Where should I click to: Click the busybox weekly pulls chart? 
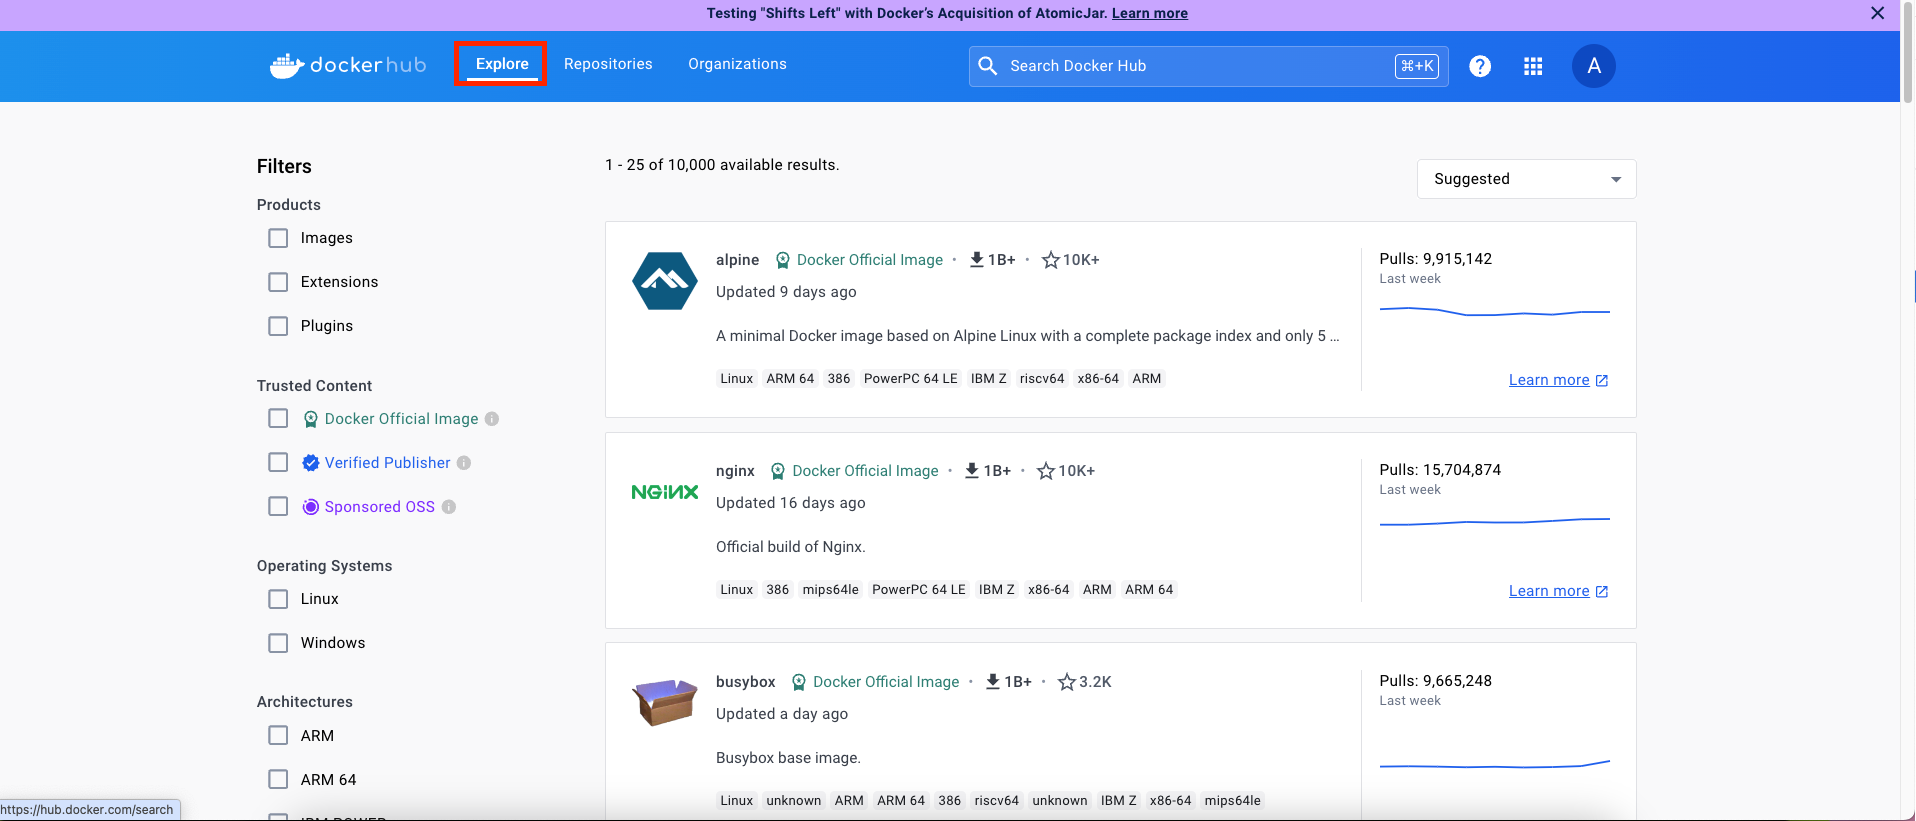tap(1495, 765)
